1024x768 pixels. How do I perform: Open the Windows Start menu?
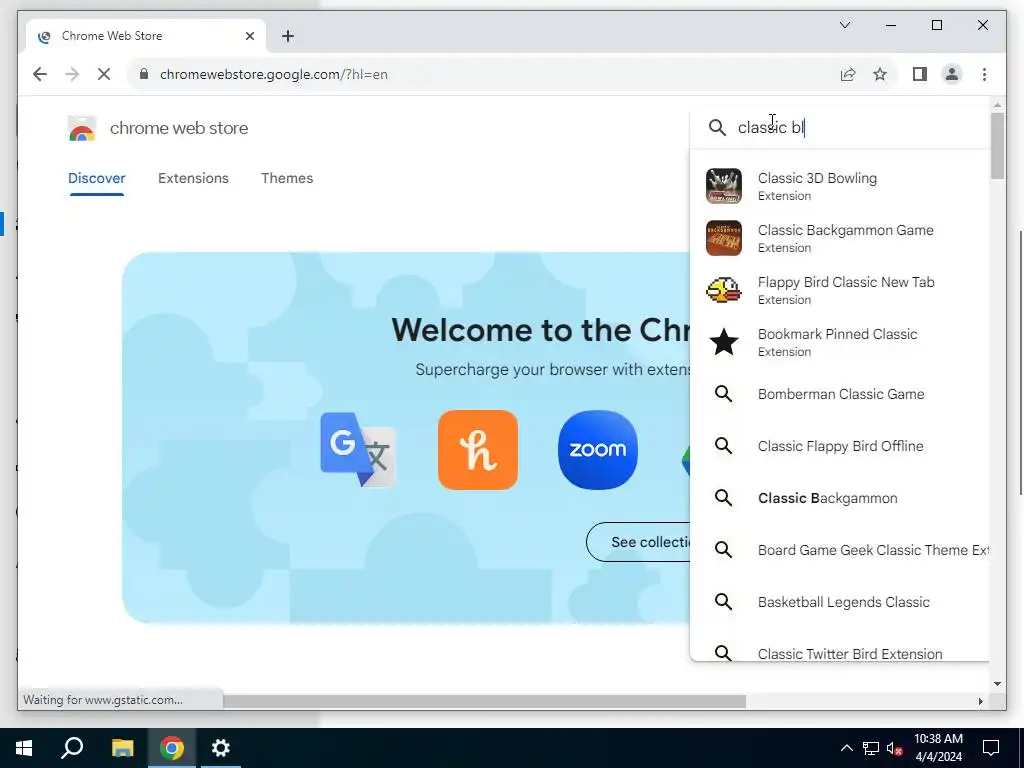pos(24,748)
